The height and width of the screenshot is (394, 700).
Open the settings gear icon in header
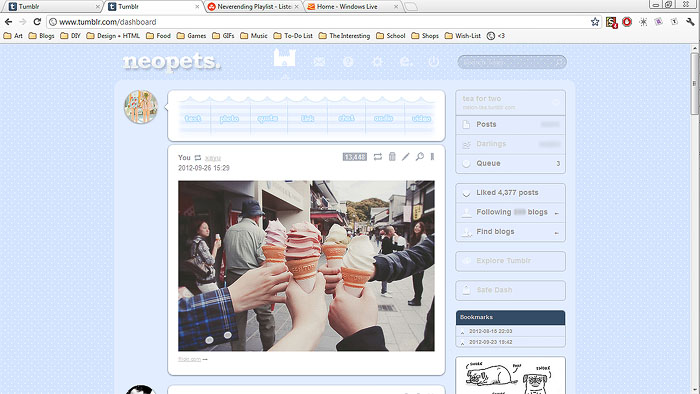coord(377,62)
